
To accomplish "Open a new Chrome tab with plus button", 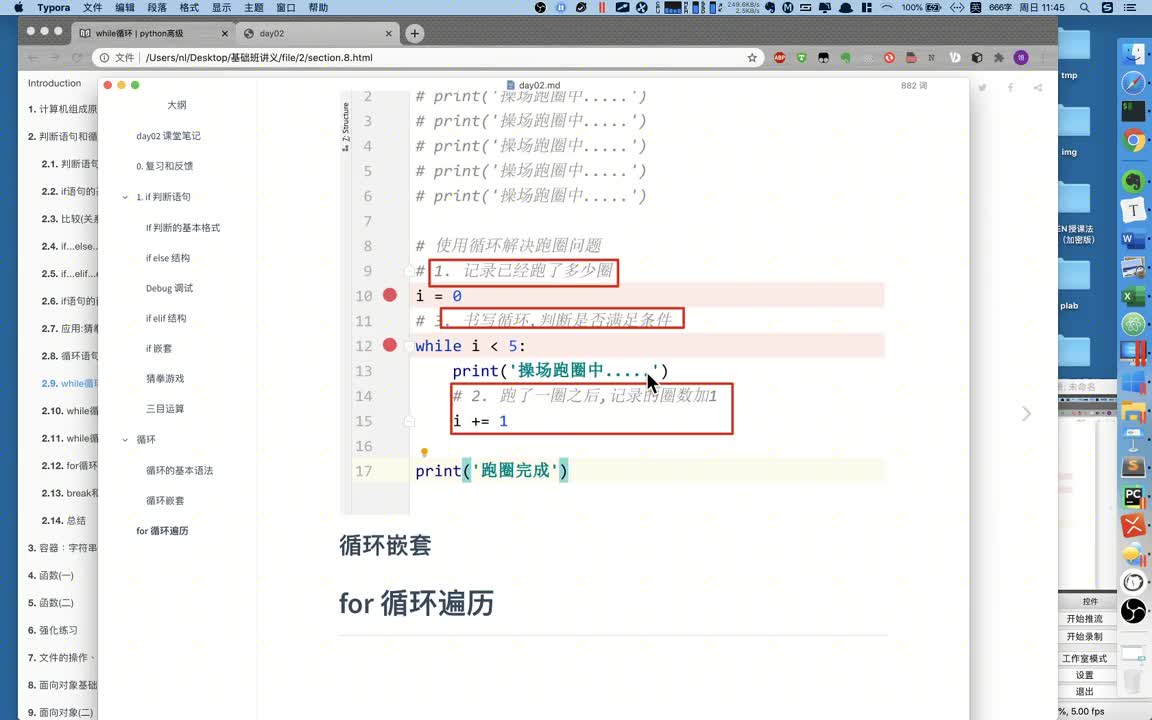I will click(x=414, y=33).
